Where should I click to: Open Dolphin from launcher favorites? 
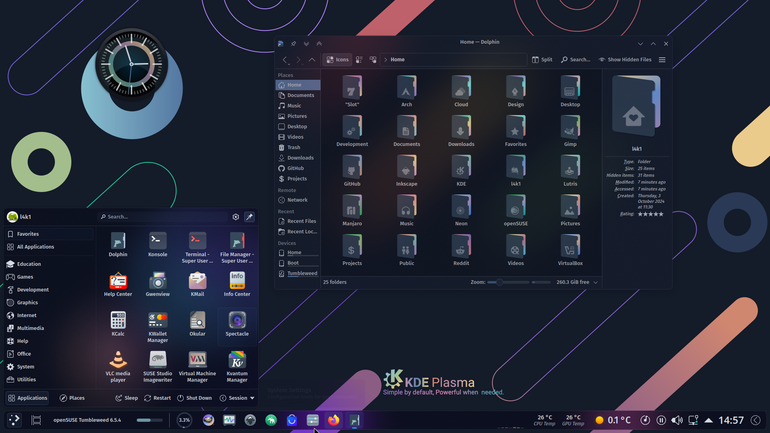[118, 244]
